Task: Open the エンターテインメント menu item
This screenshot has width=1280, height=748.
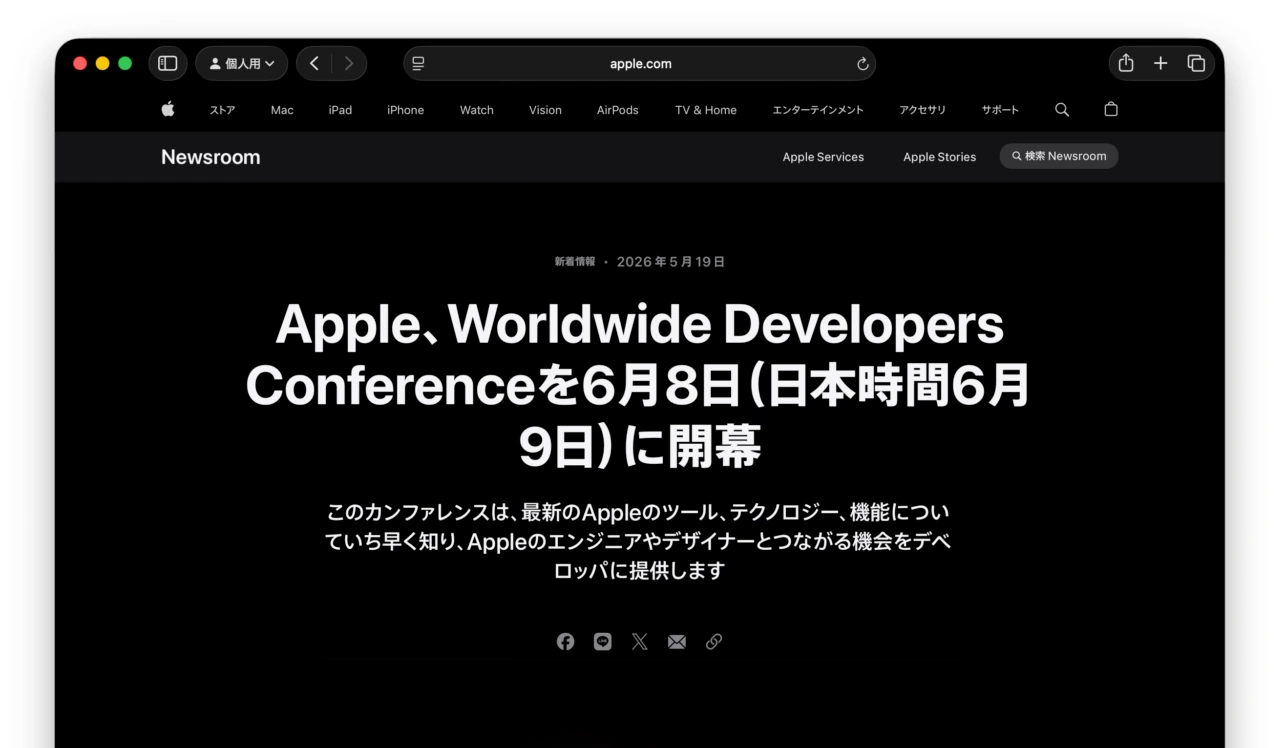Action: click(x=818, y=110)
